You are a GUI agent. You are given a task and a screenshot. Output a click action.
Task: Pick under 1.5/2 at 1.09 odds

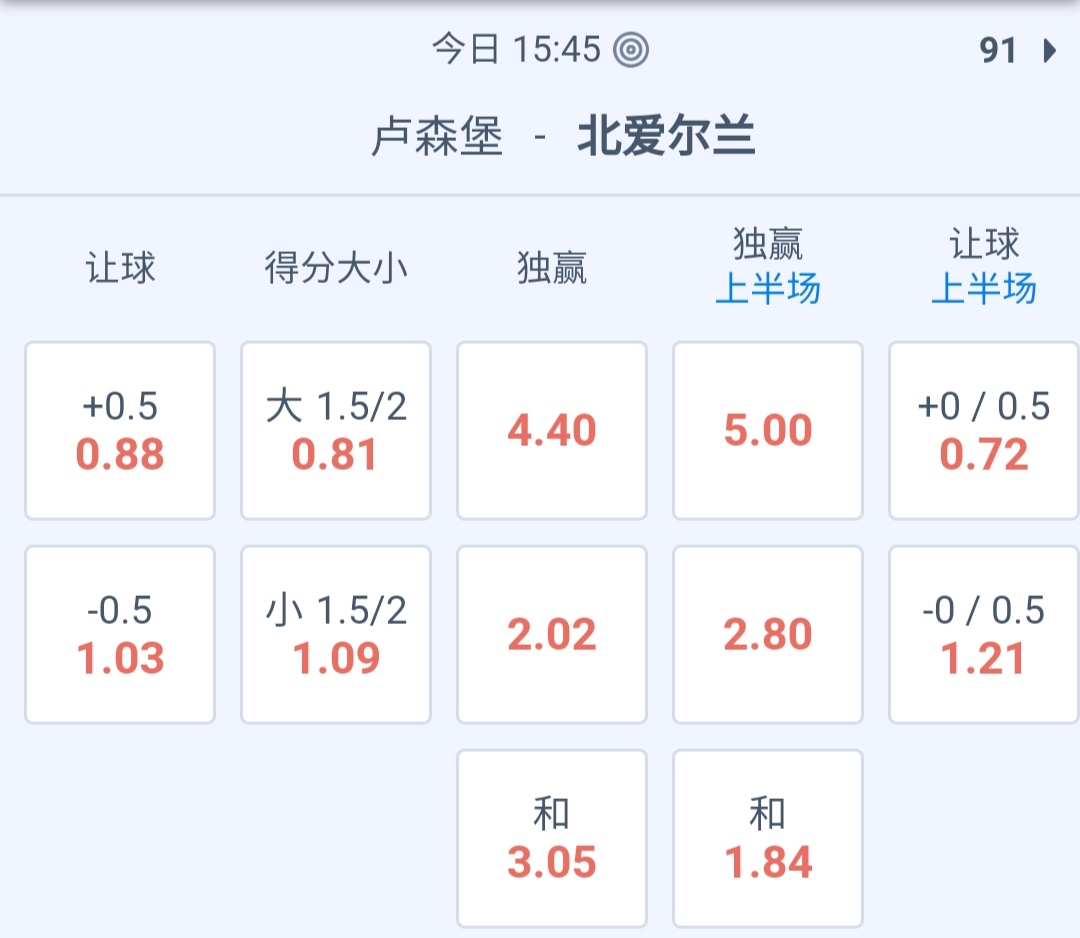pyautogui.click(x=336, y=635)
